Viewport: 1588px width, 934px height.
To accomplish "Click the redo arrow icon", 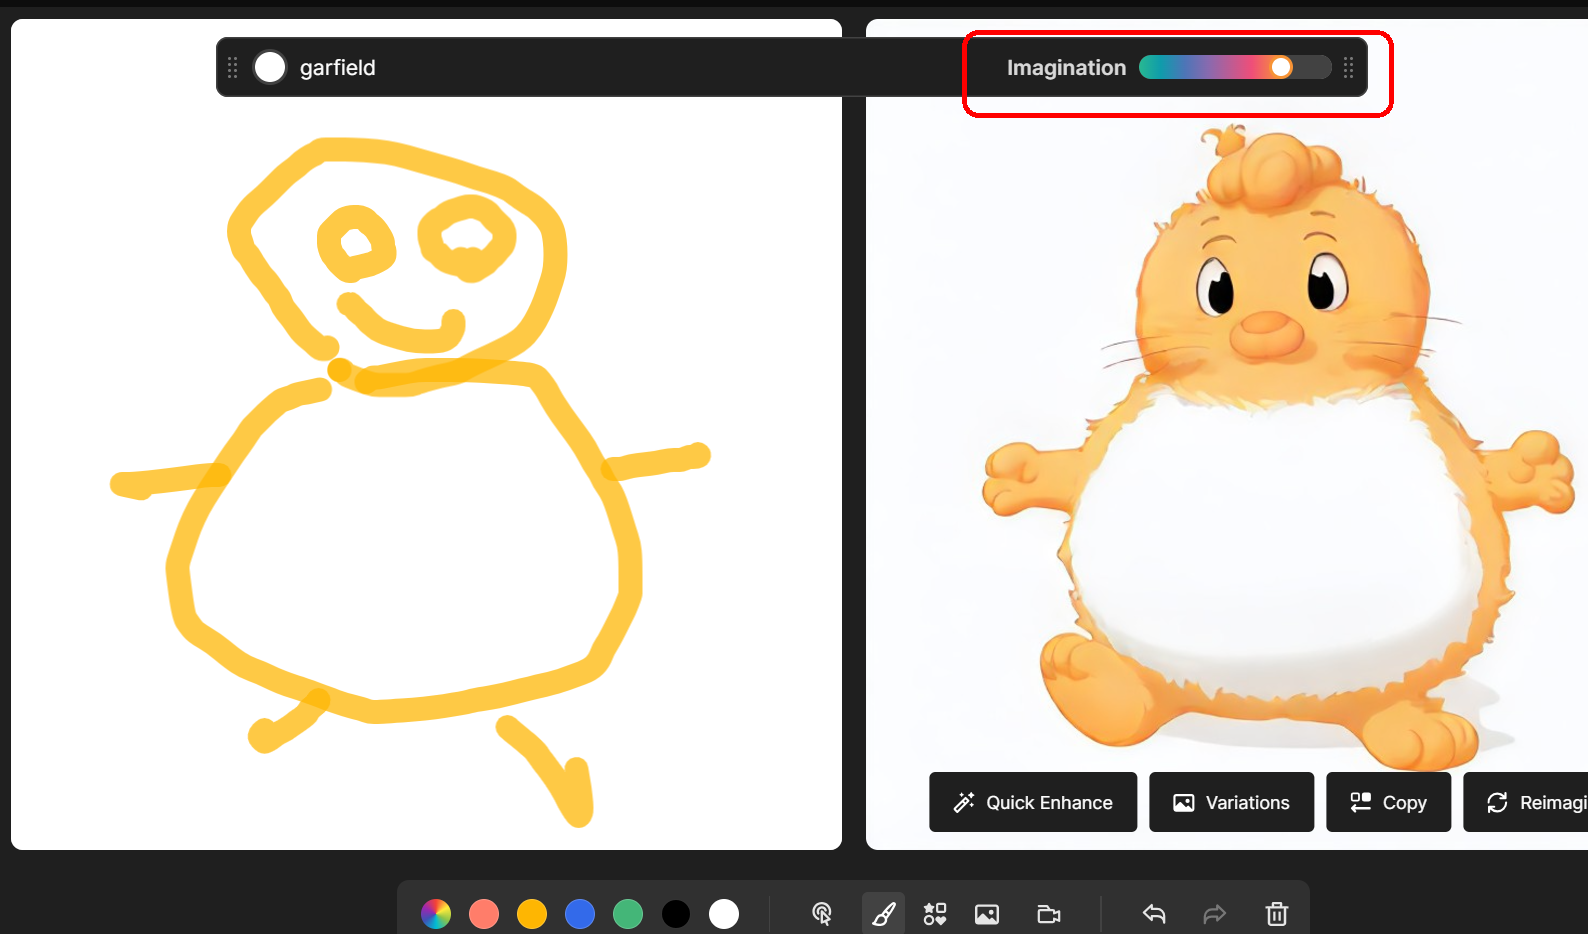I will coord(1214,914).
